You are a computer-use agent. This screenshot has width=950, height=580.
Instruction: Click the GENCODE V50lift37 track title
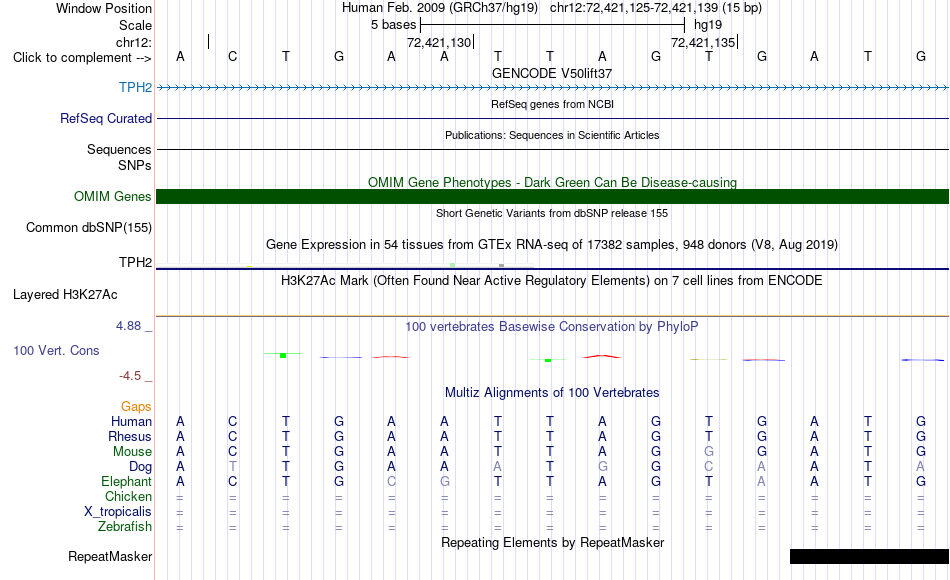tap(552, 73)
